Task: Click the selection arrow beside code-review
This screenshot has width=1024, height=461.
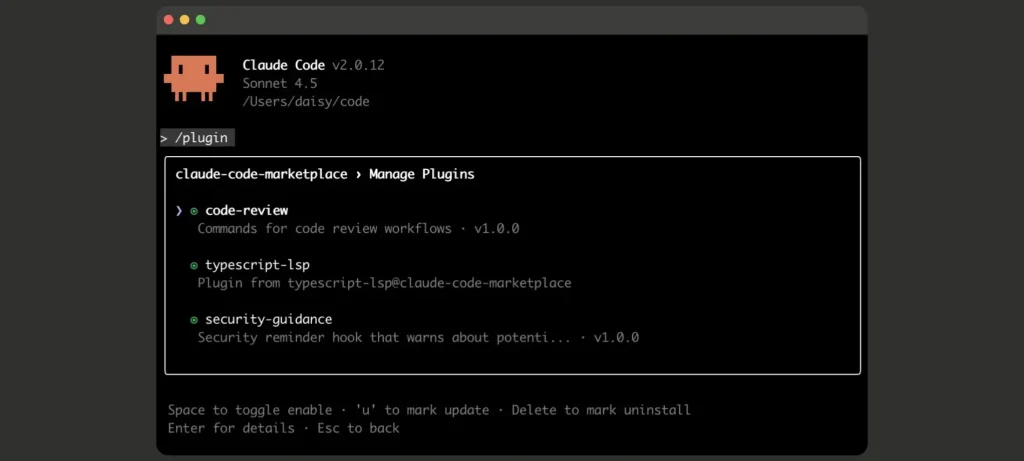Action: [x=179, y=211]
